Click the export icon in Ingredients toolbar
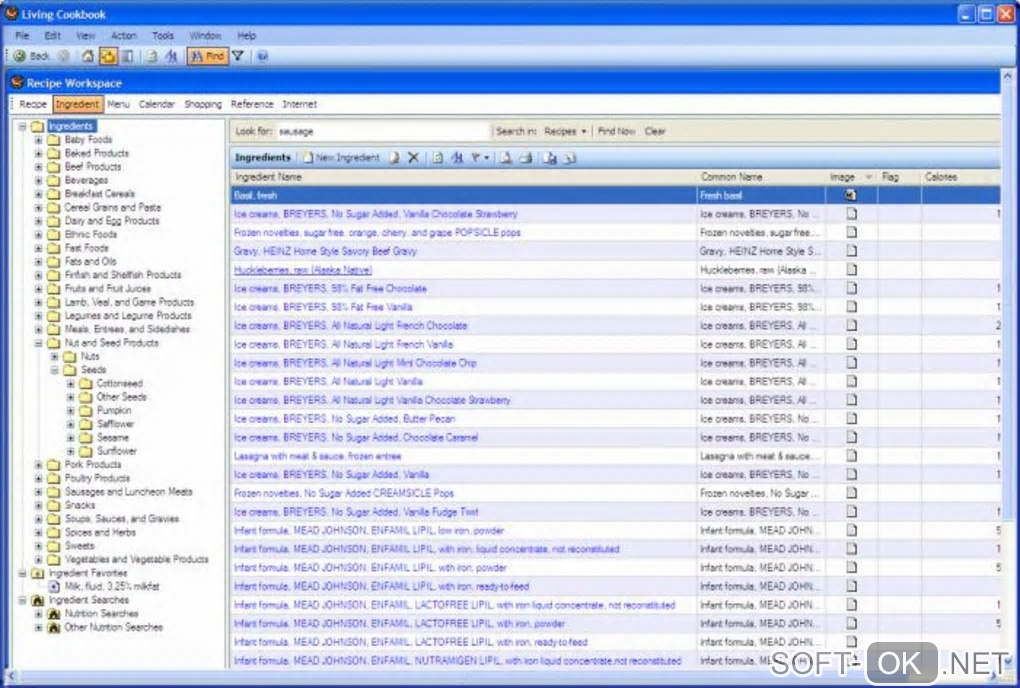Viewport: 1020px width, 688px height. click(x=550, y=157)
